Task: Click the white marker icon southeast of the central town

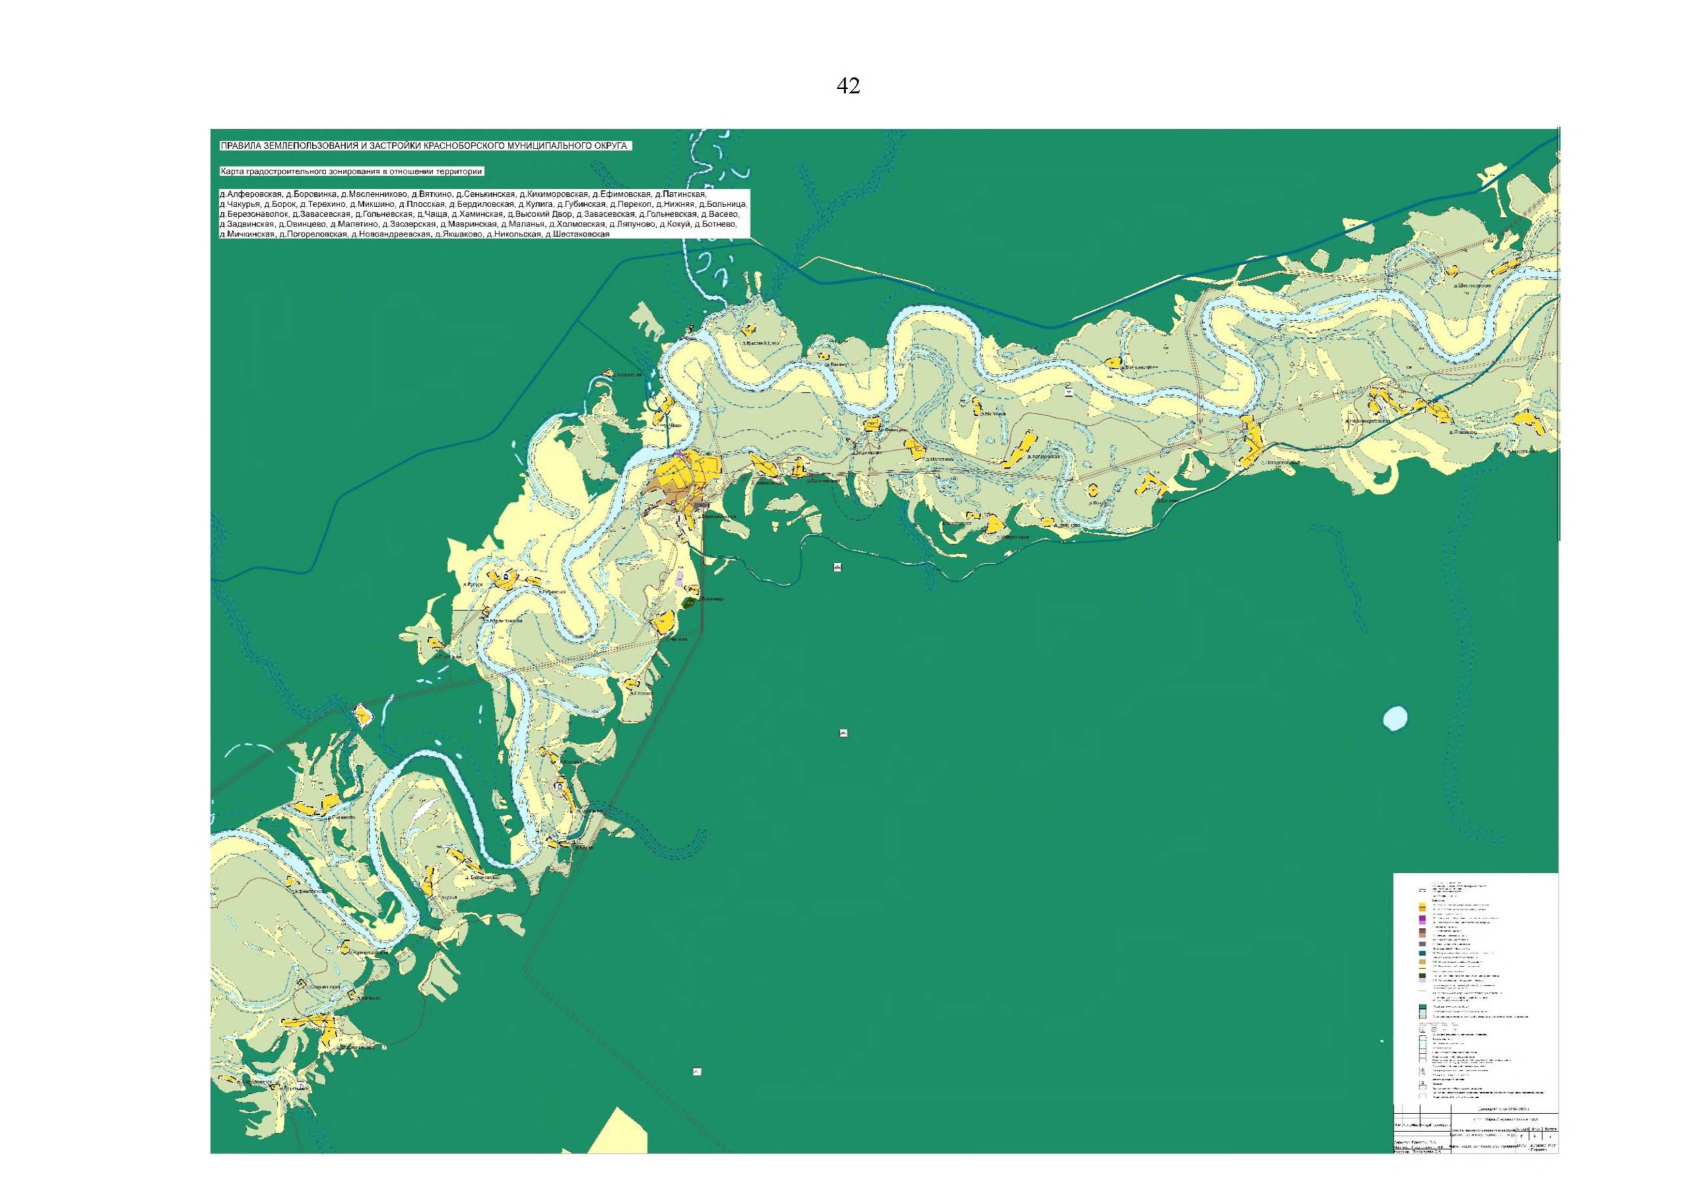Action: (837, 567)
